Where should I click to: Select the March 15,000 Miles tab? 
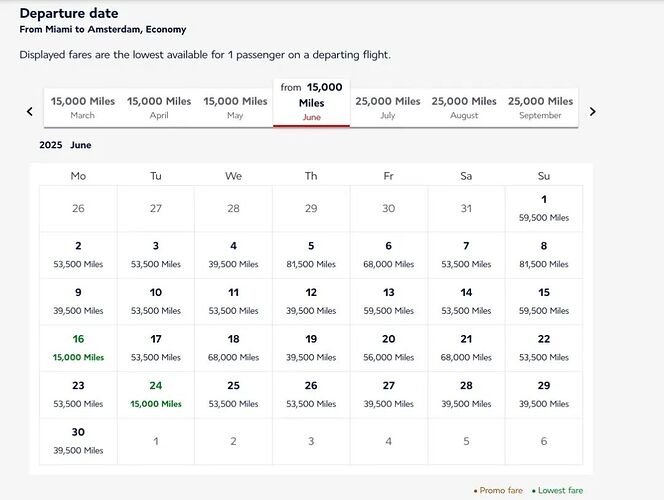click(83, 107)
